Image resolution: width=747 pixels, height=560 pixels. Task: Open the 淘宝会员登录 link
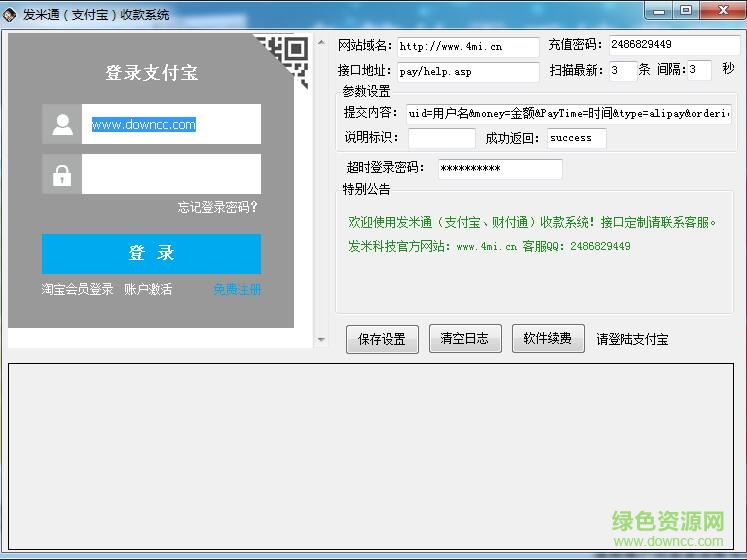tap(78, 289)
